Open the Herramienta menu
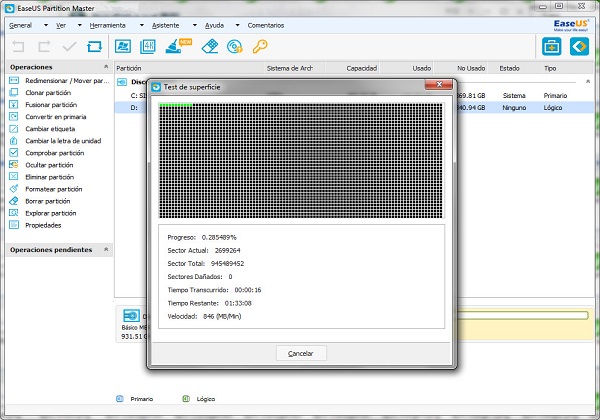 coord(108,25)
